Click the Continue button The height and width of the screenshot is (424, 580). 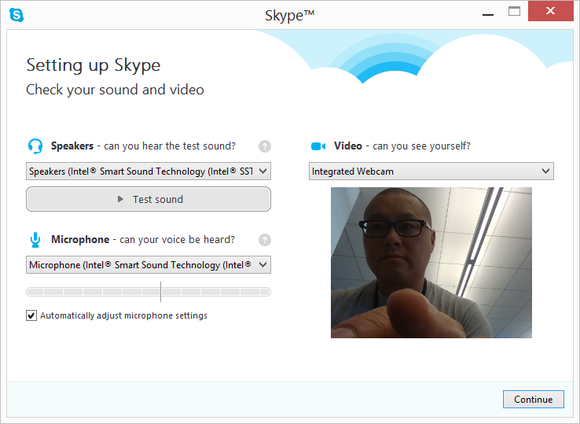pyautogui.click(x=533, y=399)
